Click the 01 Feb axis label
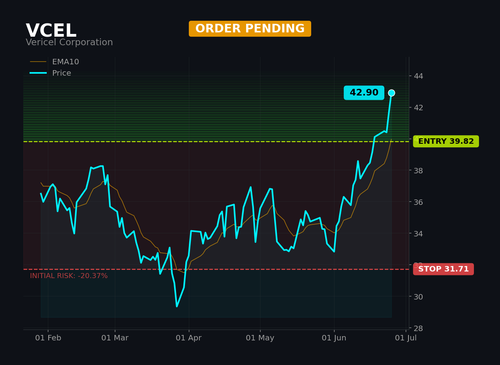Viewport: 500px width, 365px height. click(x=48, y=338)
